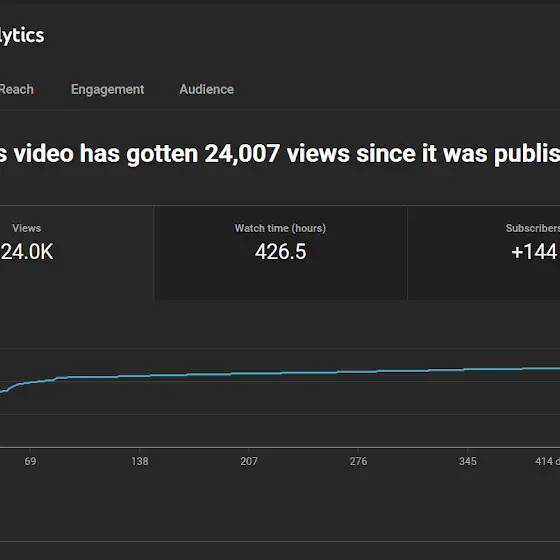Select the Views metric card
This screenshot has height=560, width=560.
tap(77, 253)
